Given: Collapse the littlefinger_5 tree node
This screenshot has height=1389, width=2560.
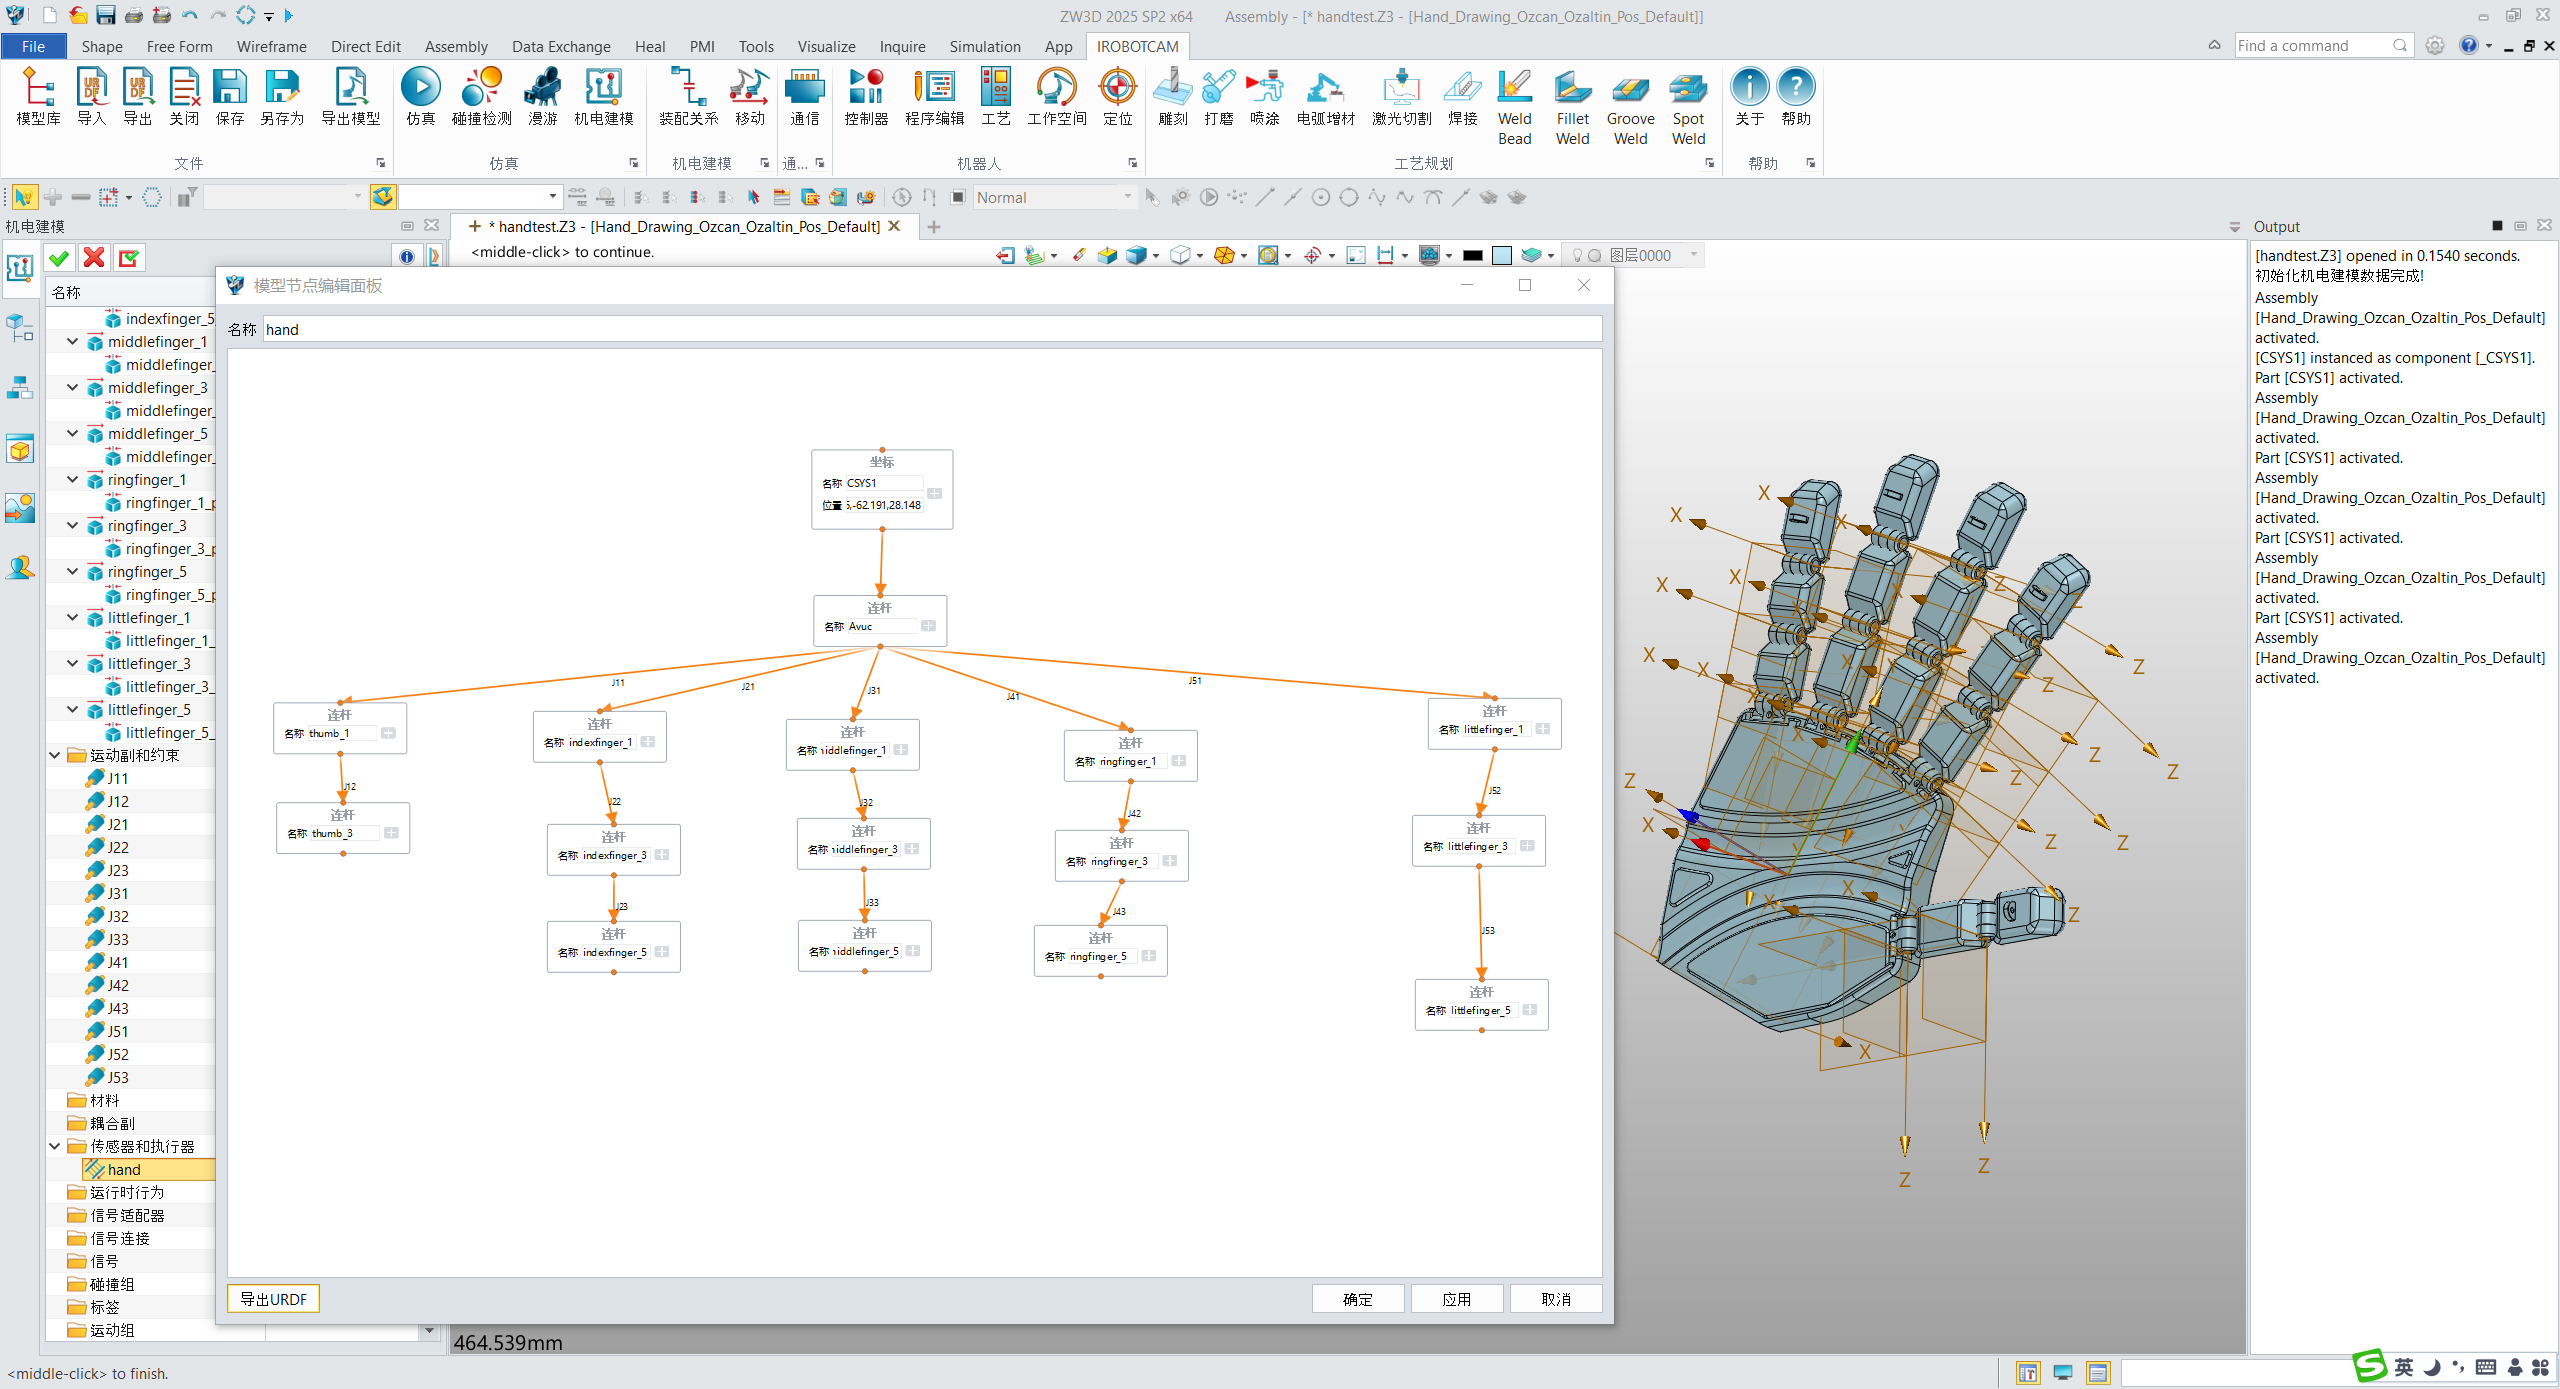Looking at the screenshot, I should [73, 709].
